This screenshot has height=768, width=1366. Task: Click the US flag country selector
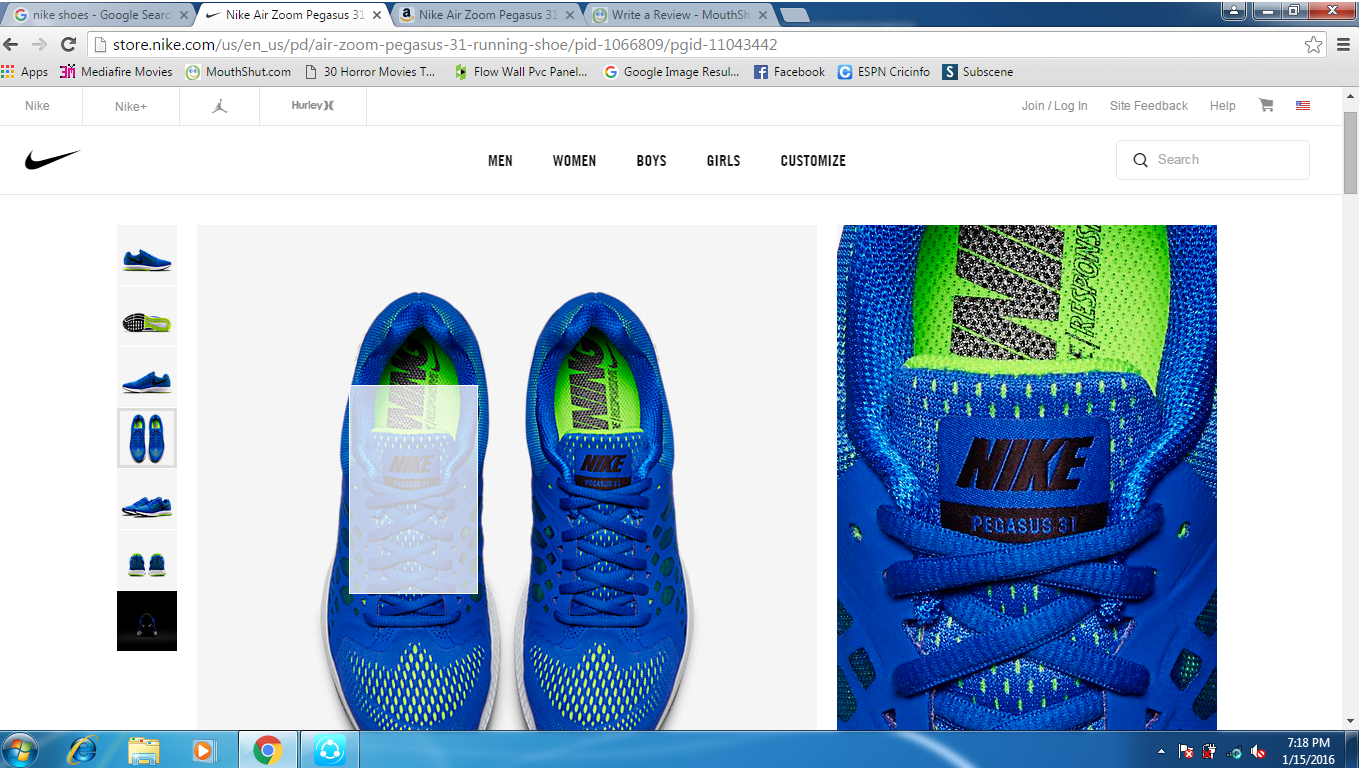point(1303,105)
